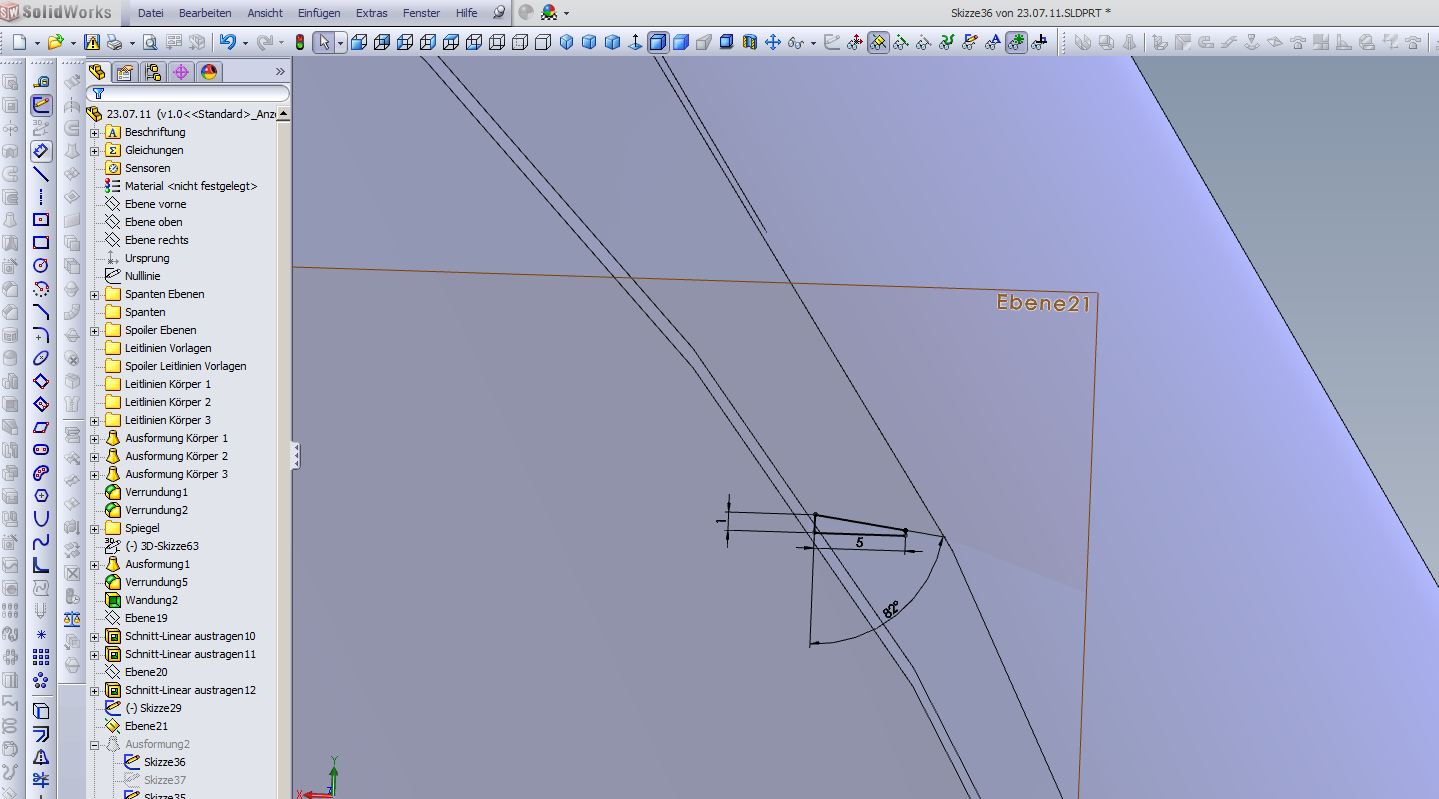This screenshot has height=799, width=1439.
Task: Click the glasses view display icon
Action: [x=796, y=42]
